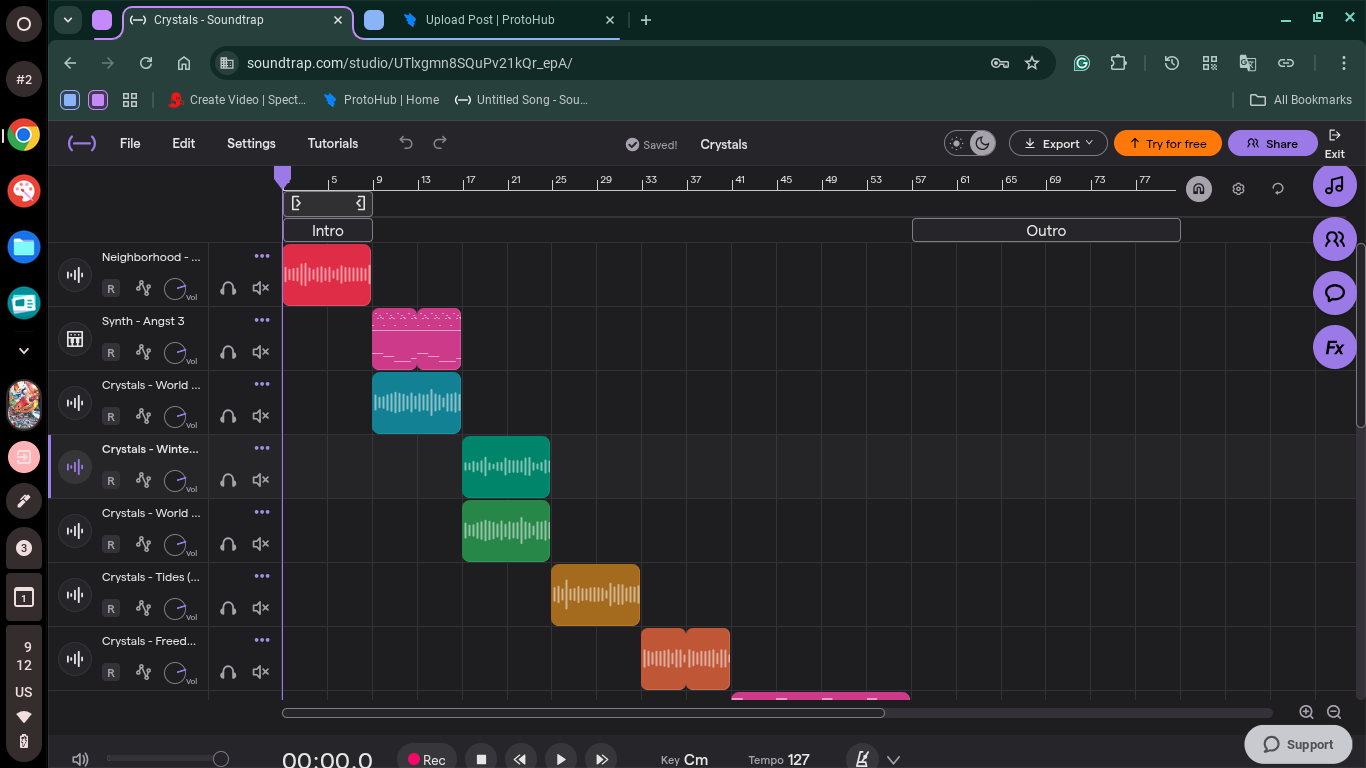The width and height of the screenshot is (1366, 768).
Task: Click the Share button
Action: [x=1272, y=144]
